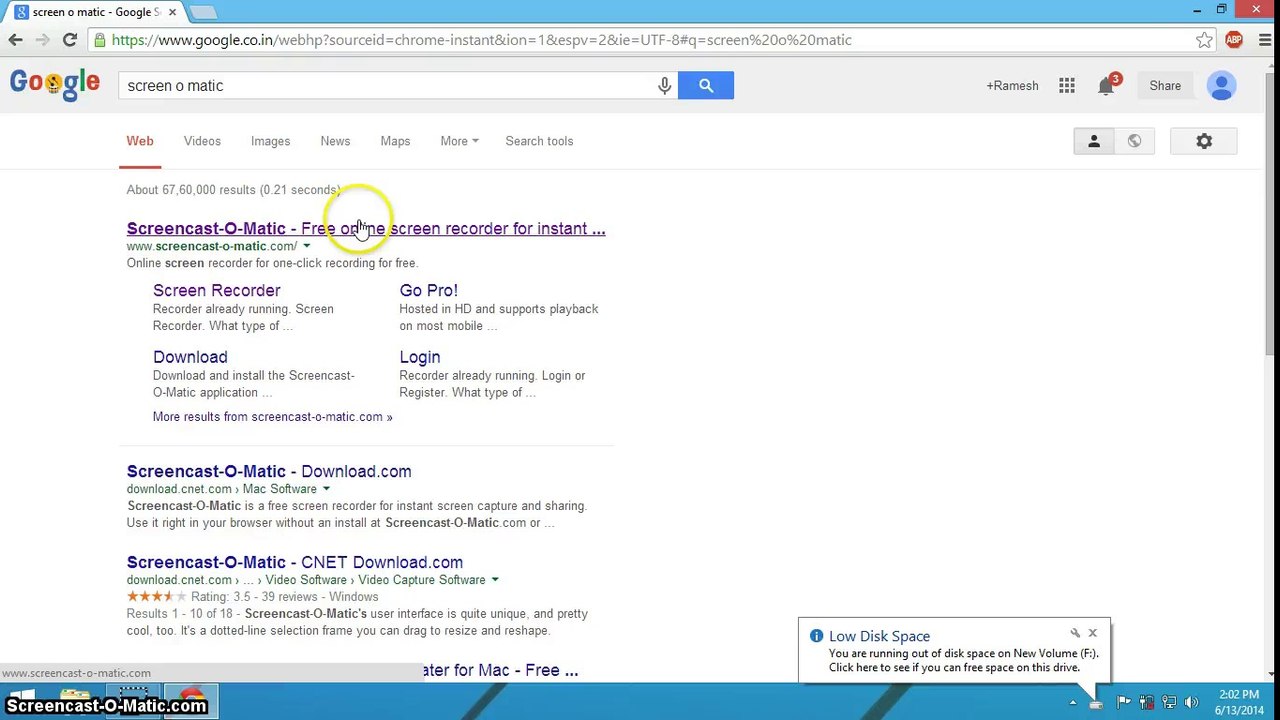View Google notifications bell

pyautogui.click(x=1106, y=86)
